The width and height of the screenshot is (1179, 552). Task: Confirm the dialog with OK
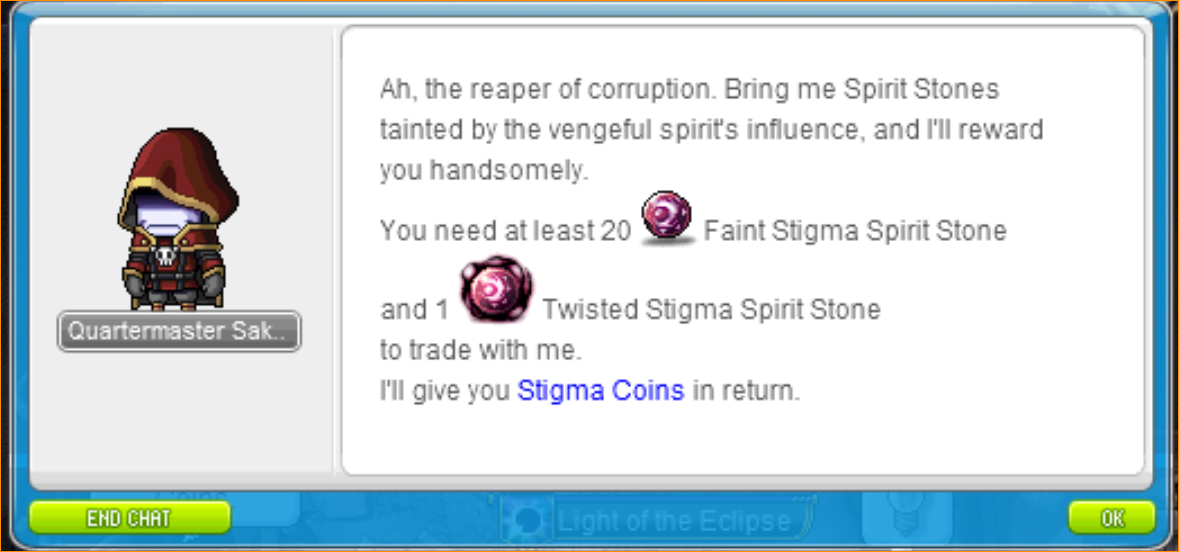coord(1111,517)
